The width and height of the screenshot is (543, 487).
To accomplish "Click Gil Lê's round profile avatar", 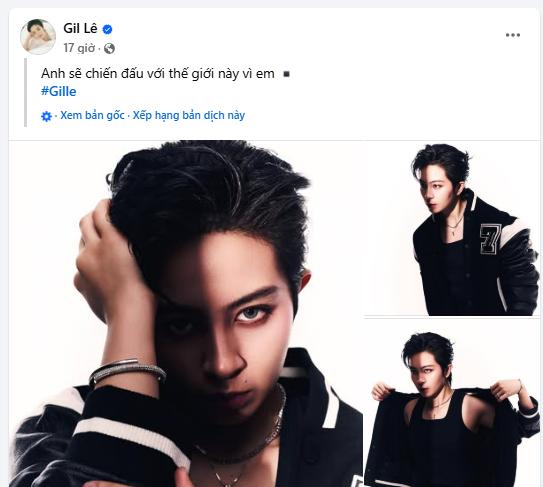I will click(38, 37).
